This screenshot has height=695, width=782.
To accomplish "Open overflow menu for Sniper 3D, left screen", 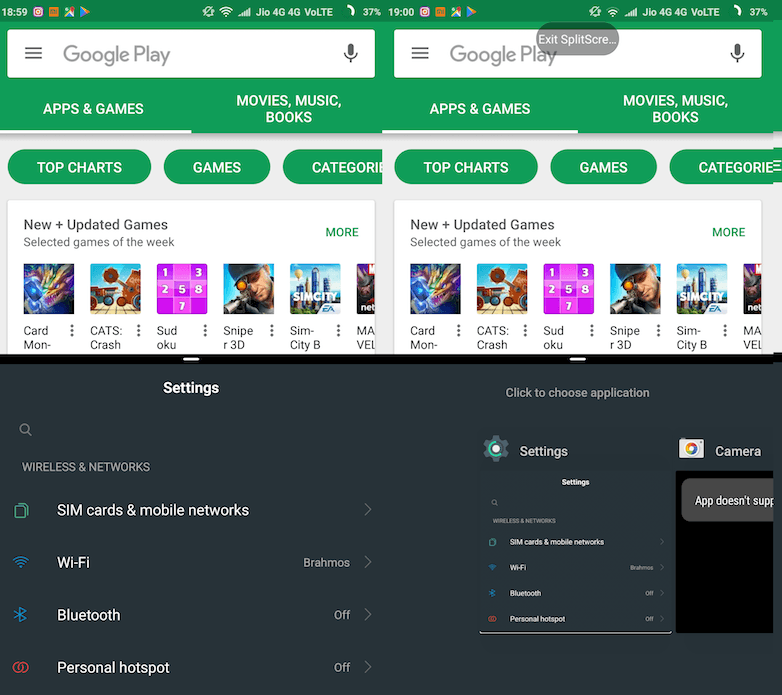I will (x=272, y=331).
